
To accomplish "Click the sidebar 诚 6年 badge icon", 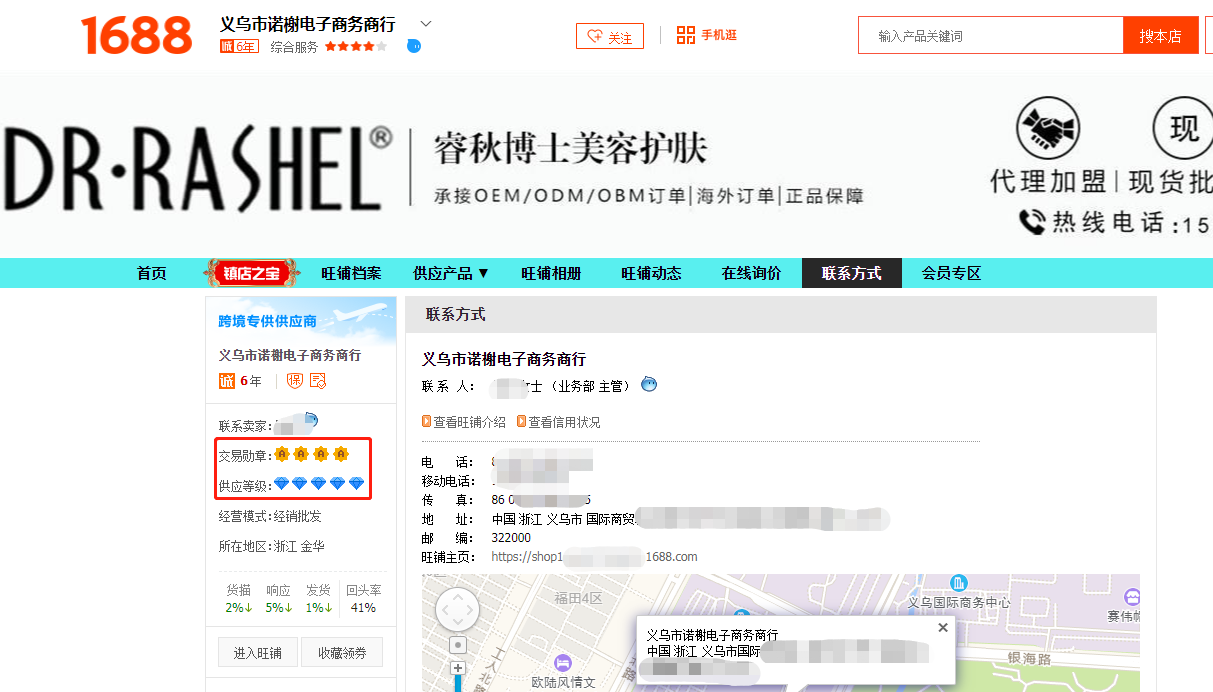I will [227, 381].
